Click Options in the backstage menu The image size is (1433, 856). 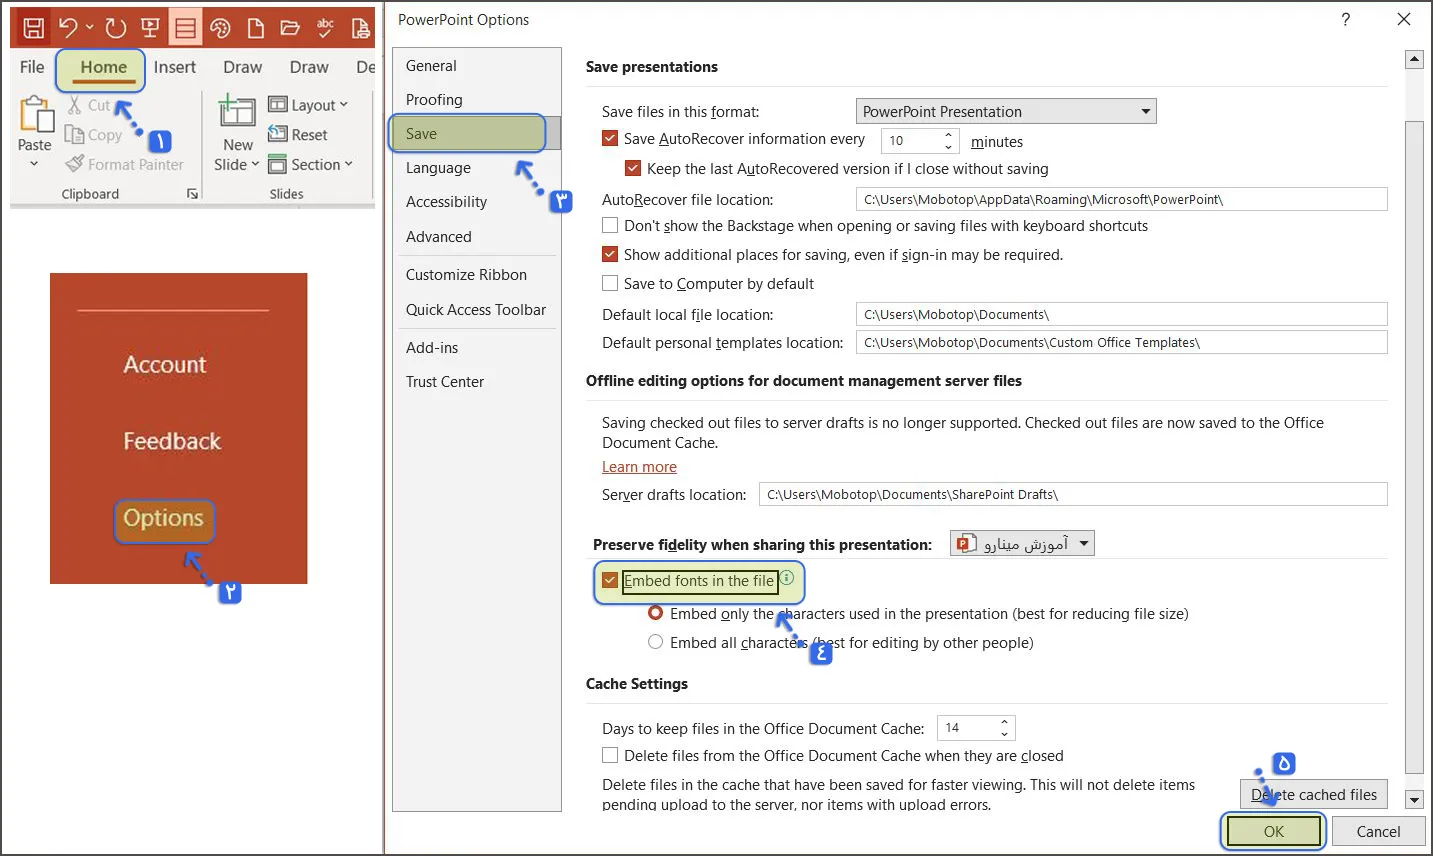164,518
